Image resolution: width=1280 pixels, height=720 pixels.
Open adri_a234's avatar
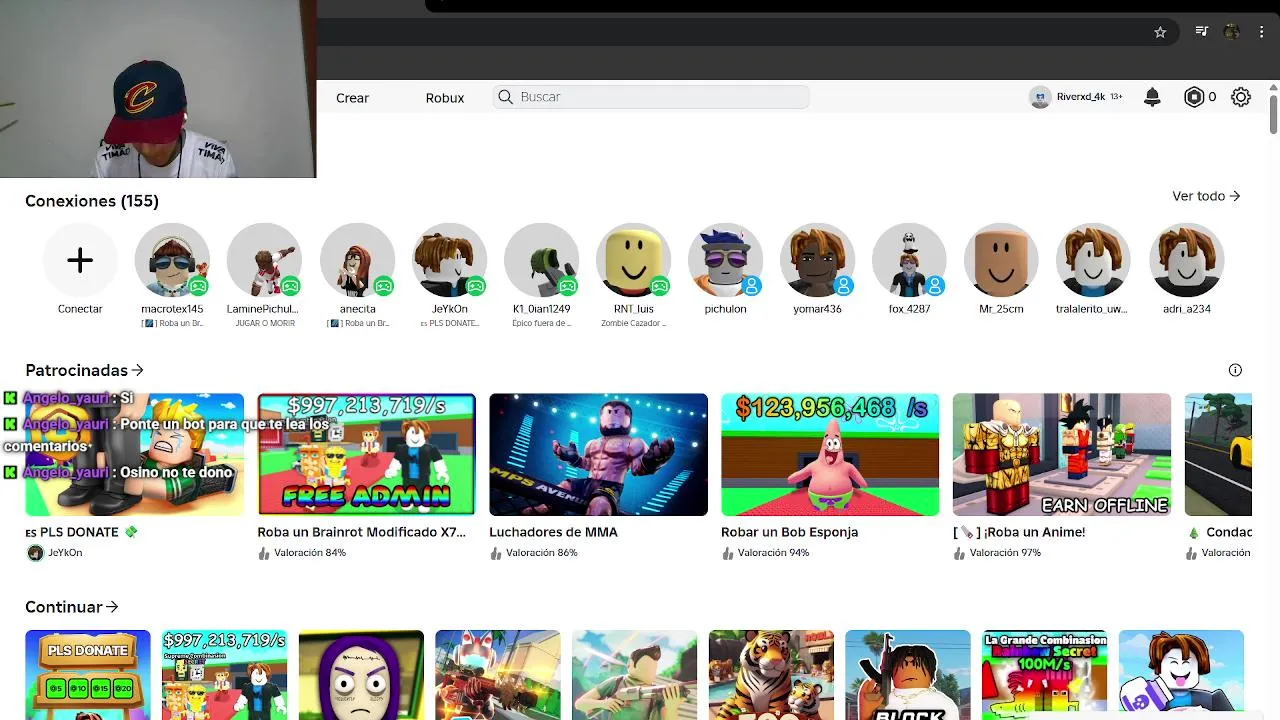(x=1186, y=260)
